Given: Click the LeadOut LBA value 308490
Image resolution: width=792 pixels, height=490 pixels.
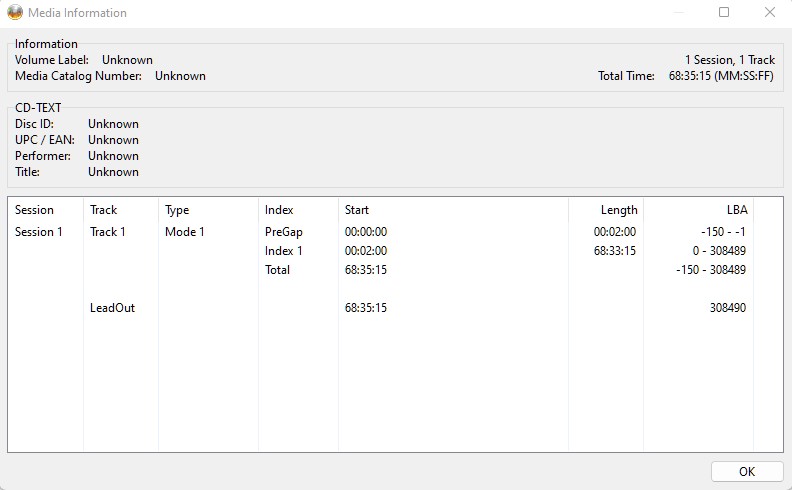Looking at the screenshot, I should point(727,308).
